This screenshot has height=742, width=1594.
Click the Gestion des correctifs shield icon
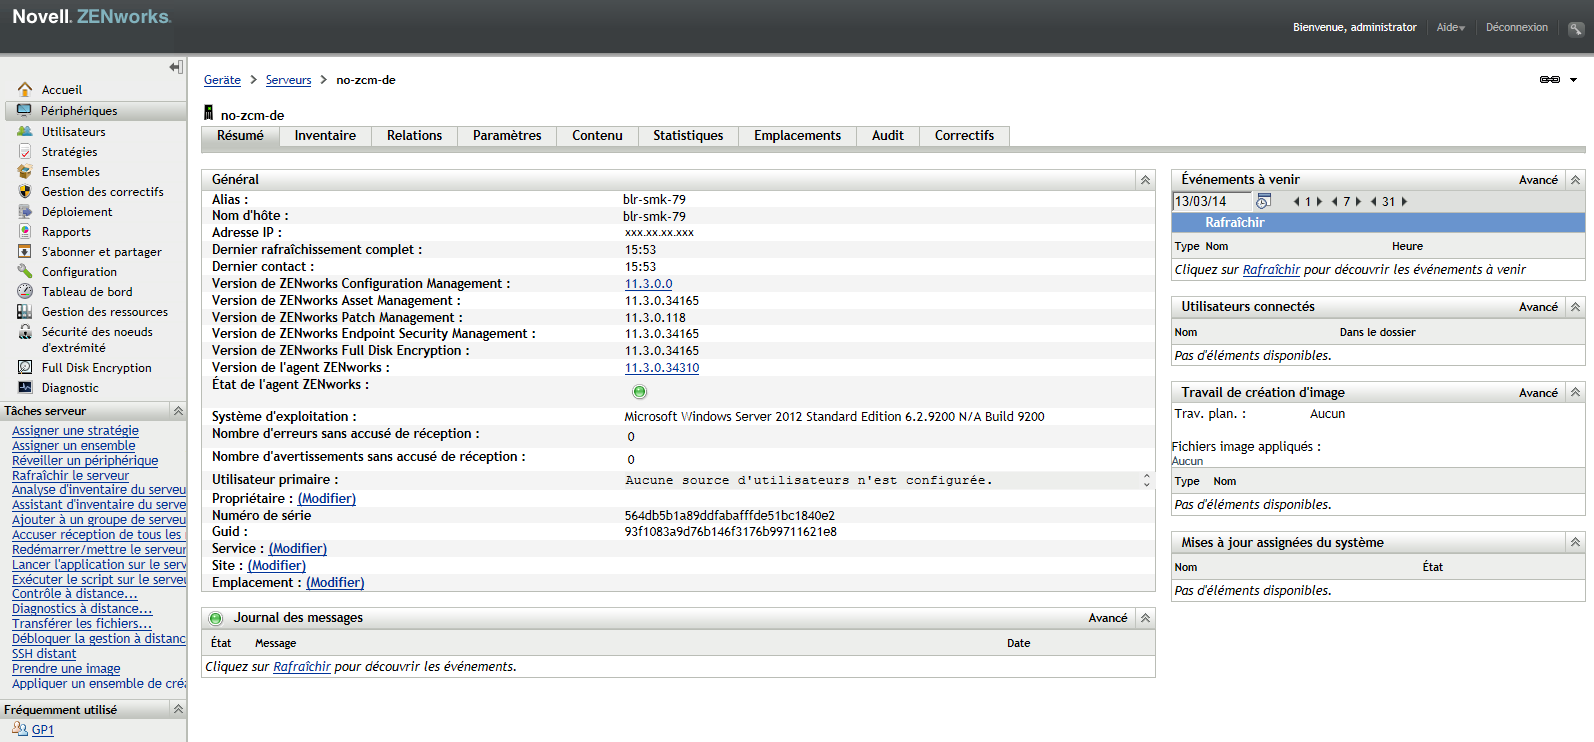(x=25, y=192)
